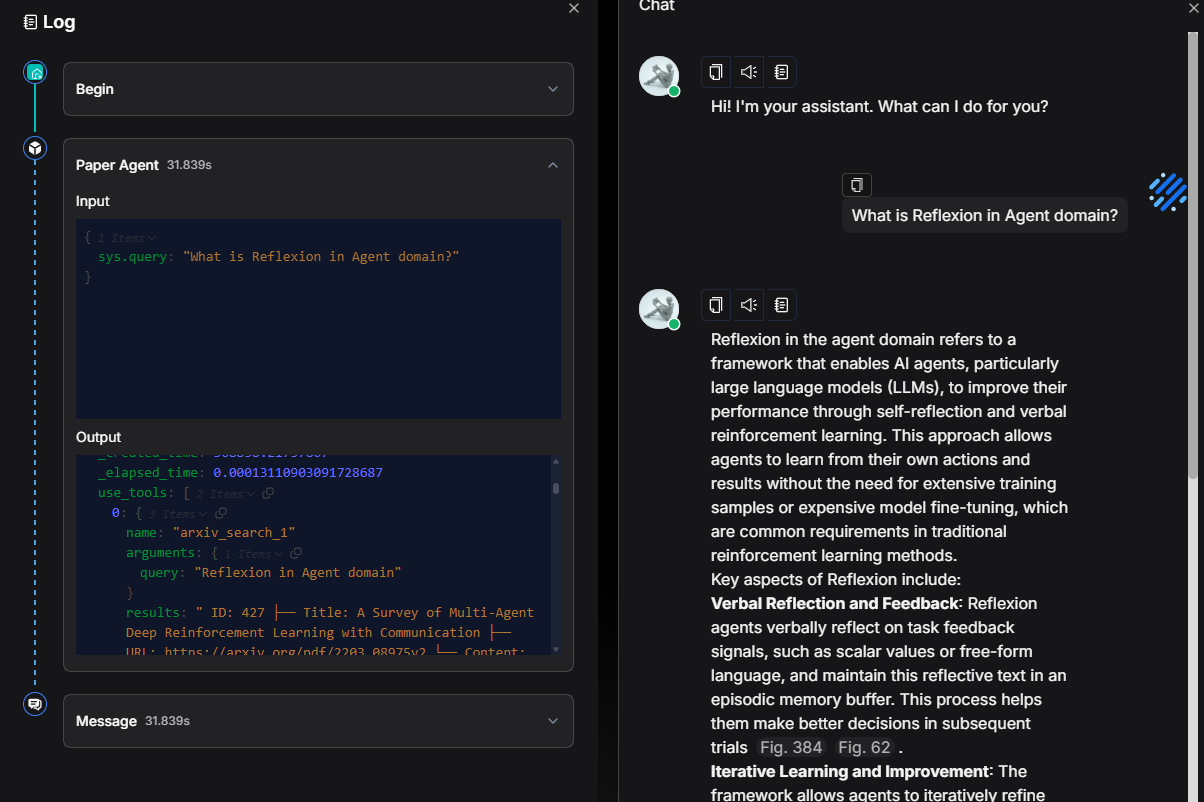
Task: Collapse the Input JSON '1 Items' object
Action: pyautogui.click(x=151, y=238)
